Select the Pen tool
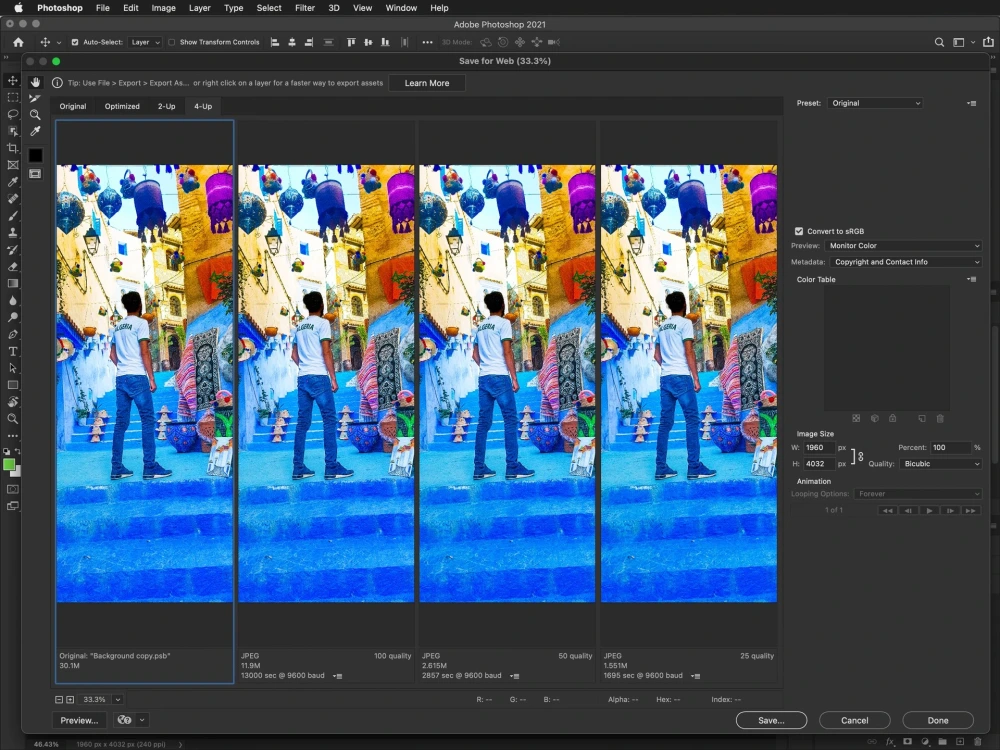The width and height of the screenshot is (1000, 750). point(12,334)
